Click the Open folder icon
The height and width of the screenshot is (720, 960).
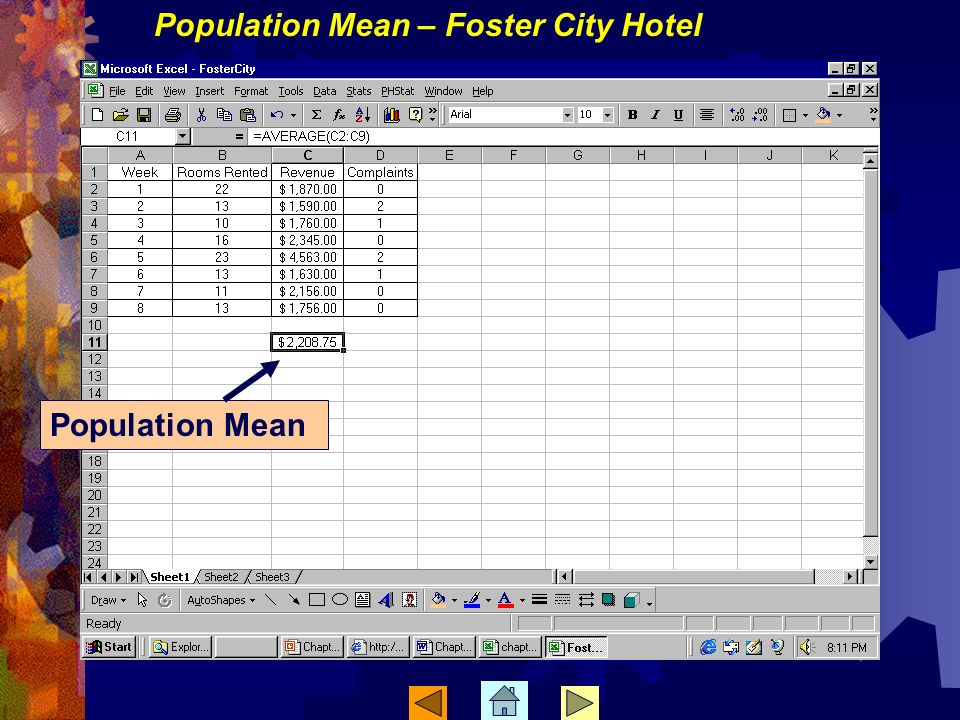[x=121, y=114]
